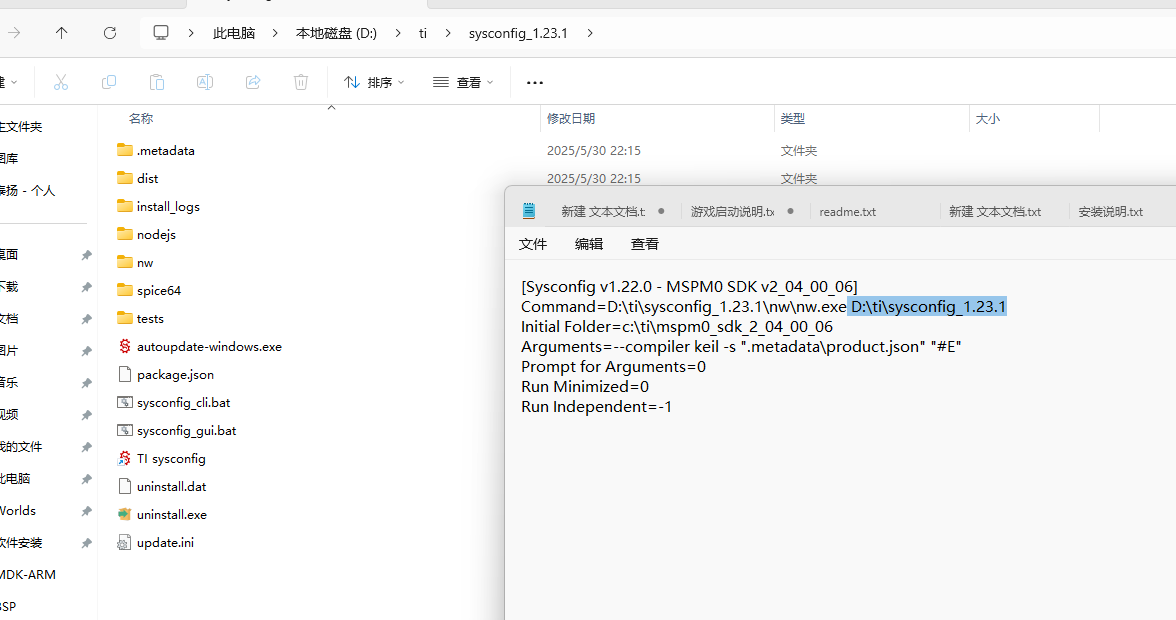Click the Cut scissors icon
The height and width of the screenshot is (620, 1176).
[x=61, y=82]
